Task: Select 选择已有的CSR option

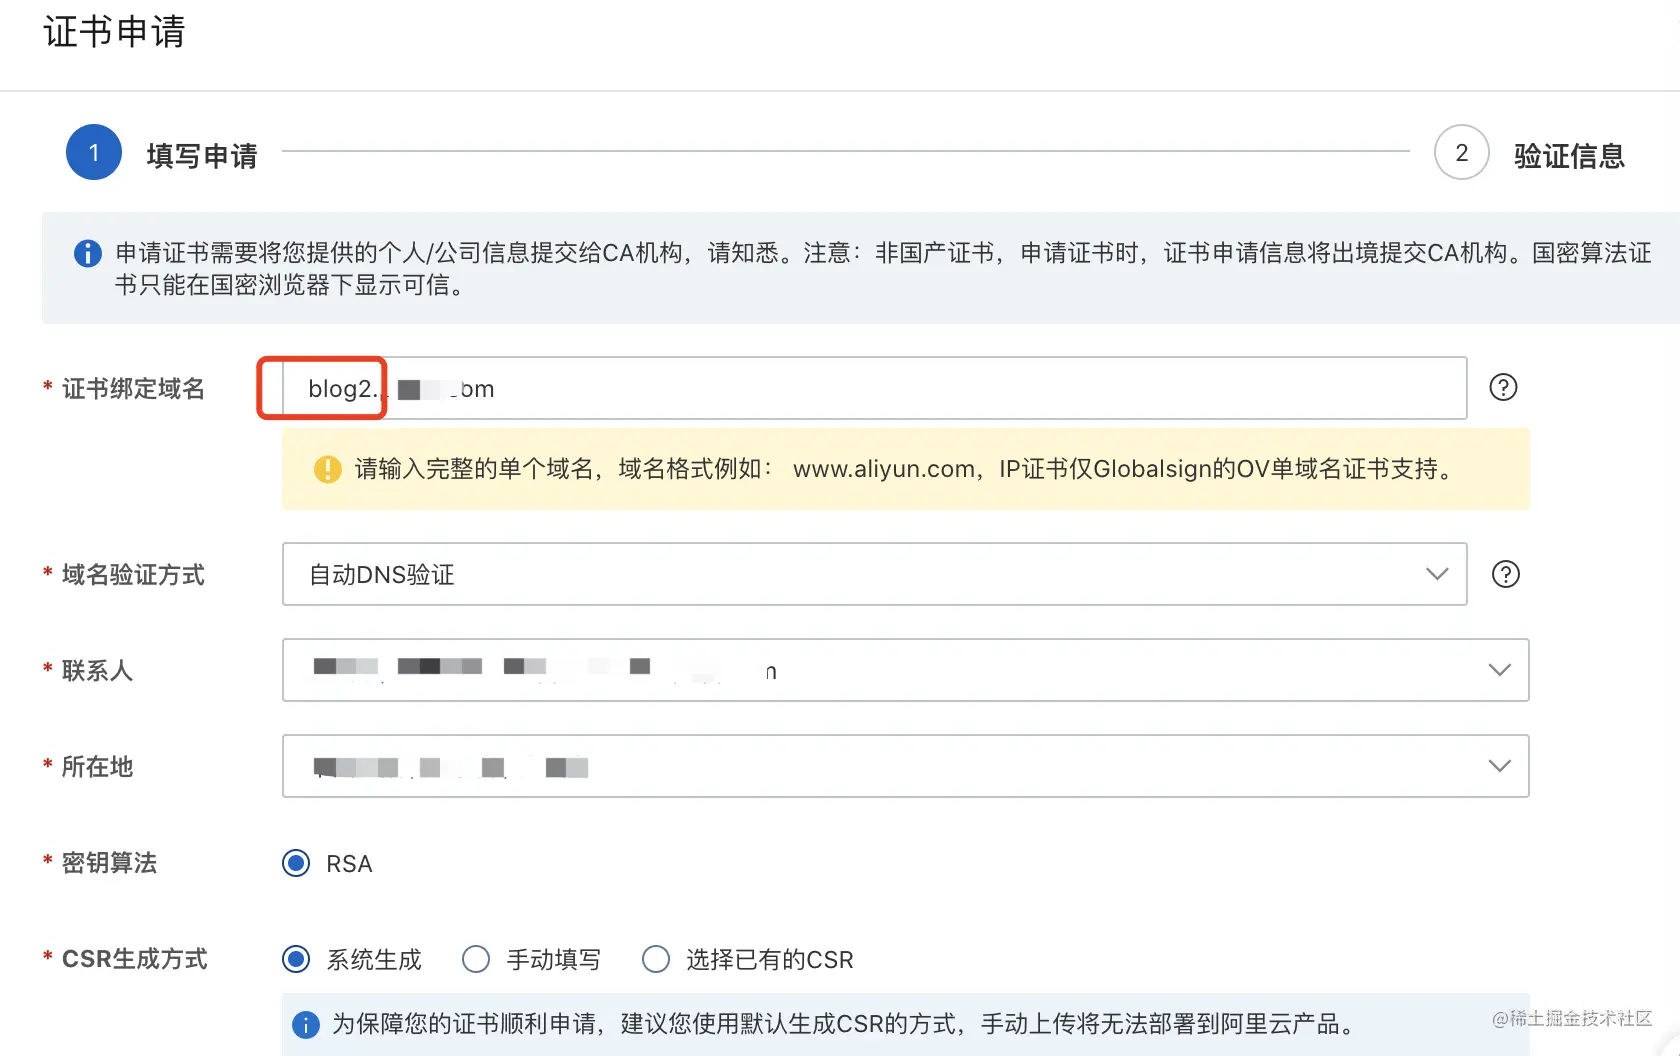Action: click(x=656, y=959)
